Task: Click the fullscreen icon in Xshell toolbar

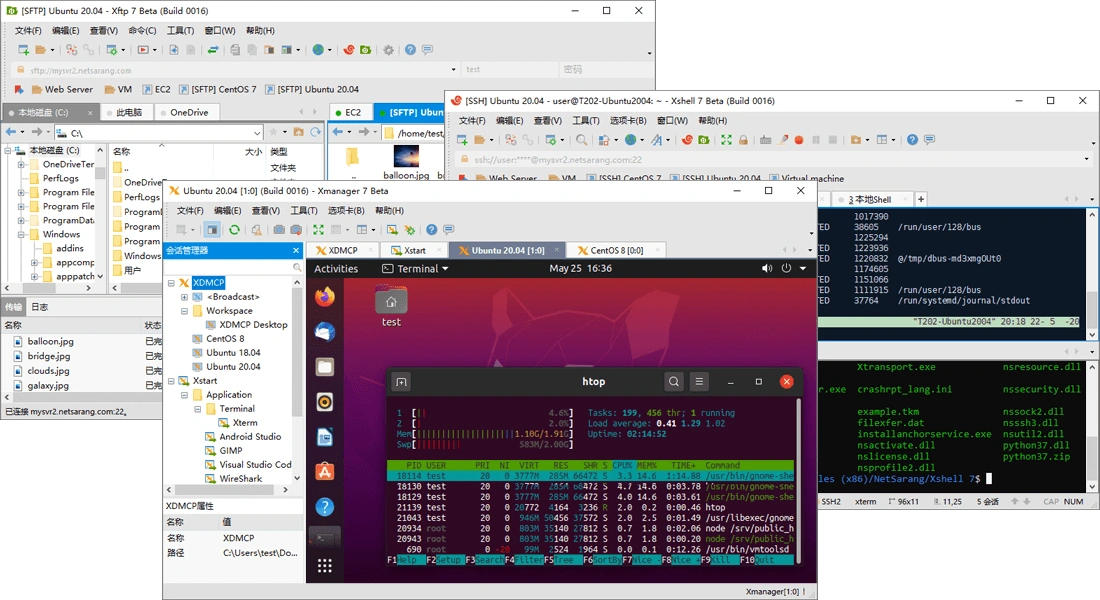Action: coord(726,140)
